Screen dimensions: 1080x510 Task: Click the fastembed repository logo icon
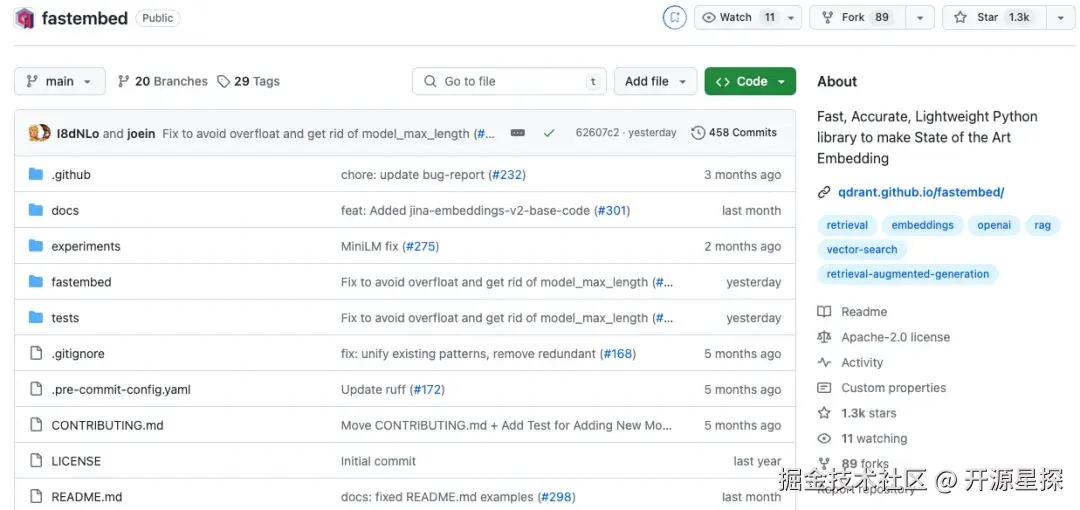(24, 19)
